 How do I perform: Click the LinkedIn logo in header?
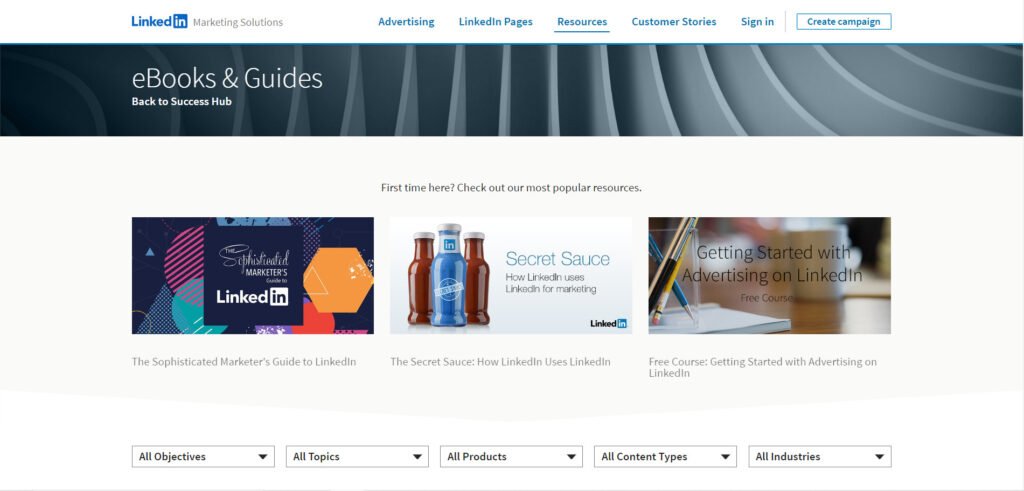159,21
